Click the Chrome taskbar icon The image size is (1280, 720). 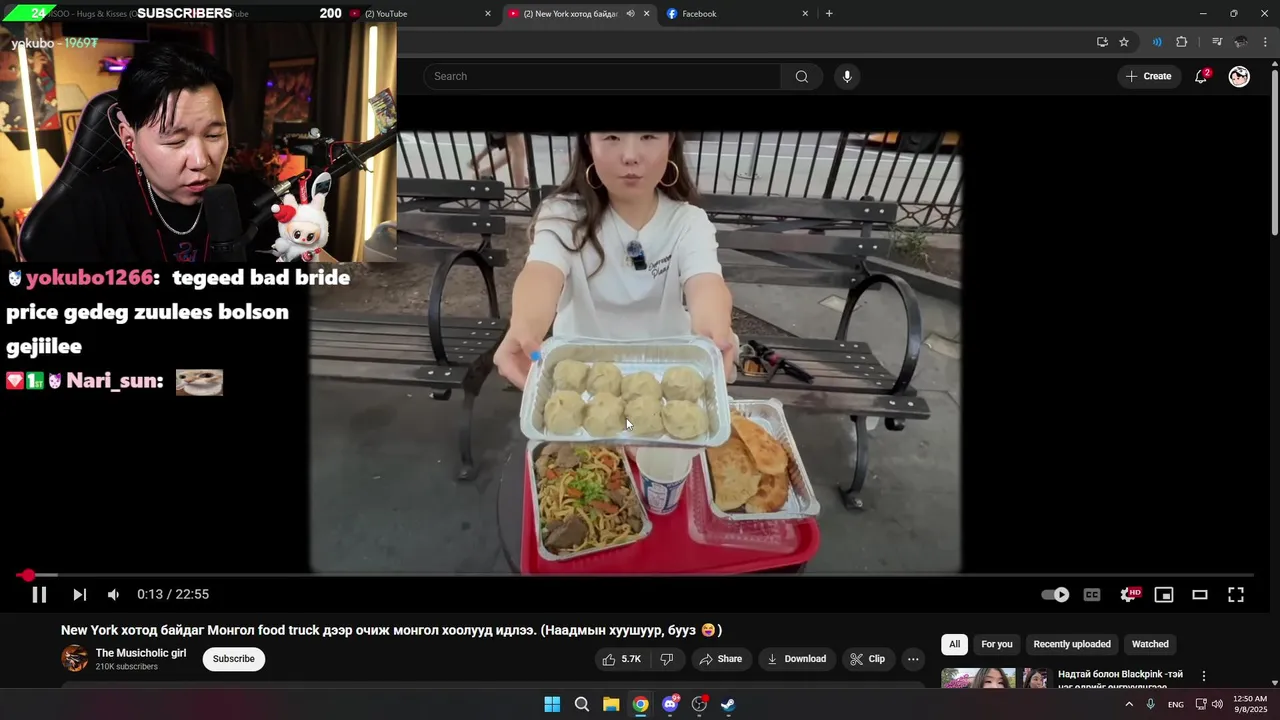640,704
